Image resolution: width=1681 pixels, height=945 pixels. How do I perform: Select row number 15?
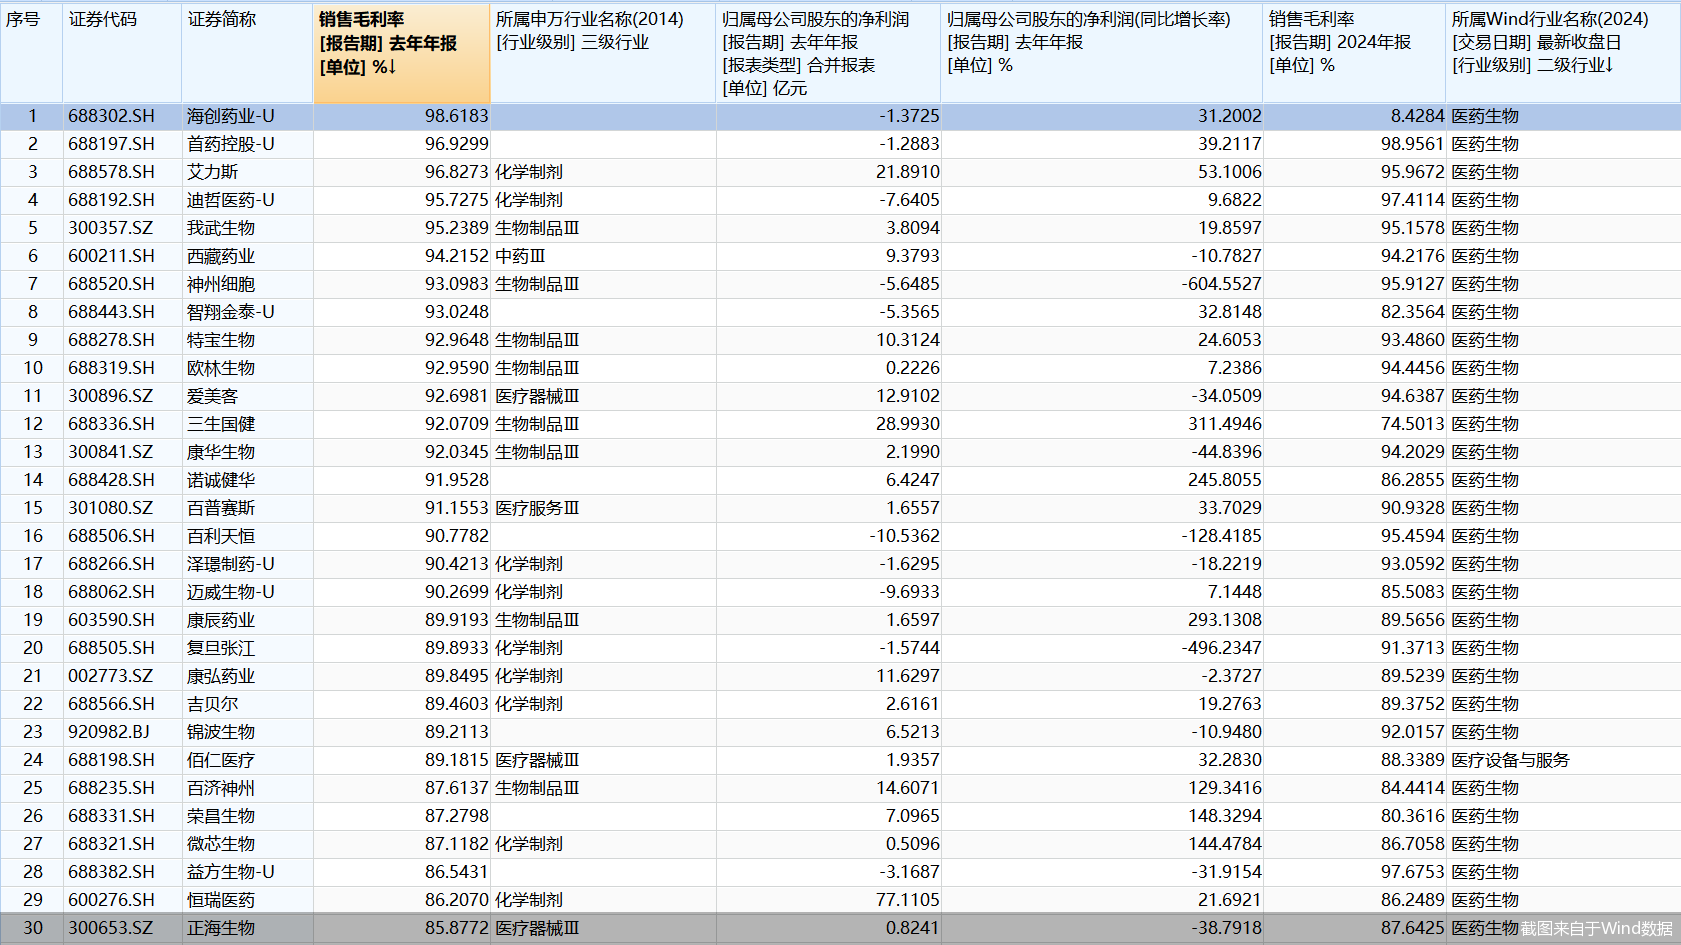tap(33, 508)
